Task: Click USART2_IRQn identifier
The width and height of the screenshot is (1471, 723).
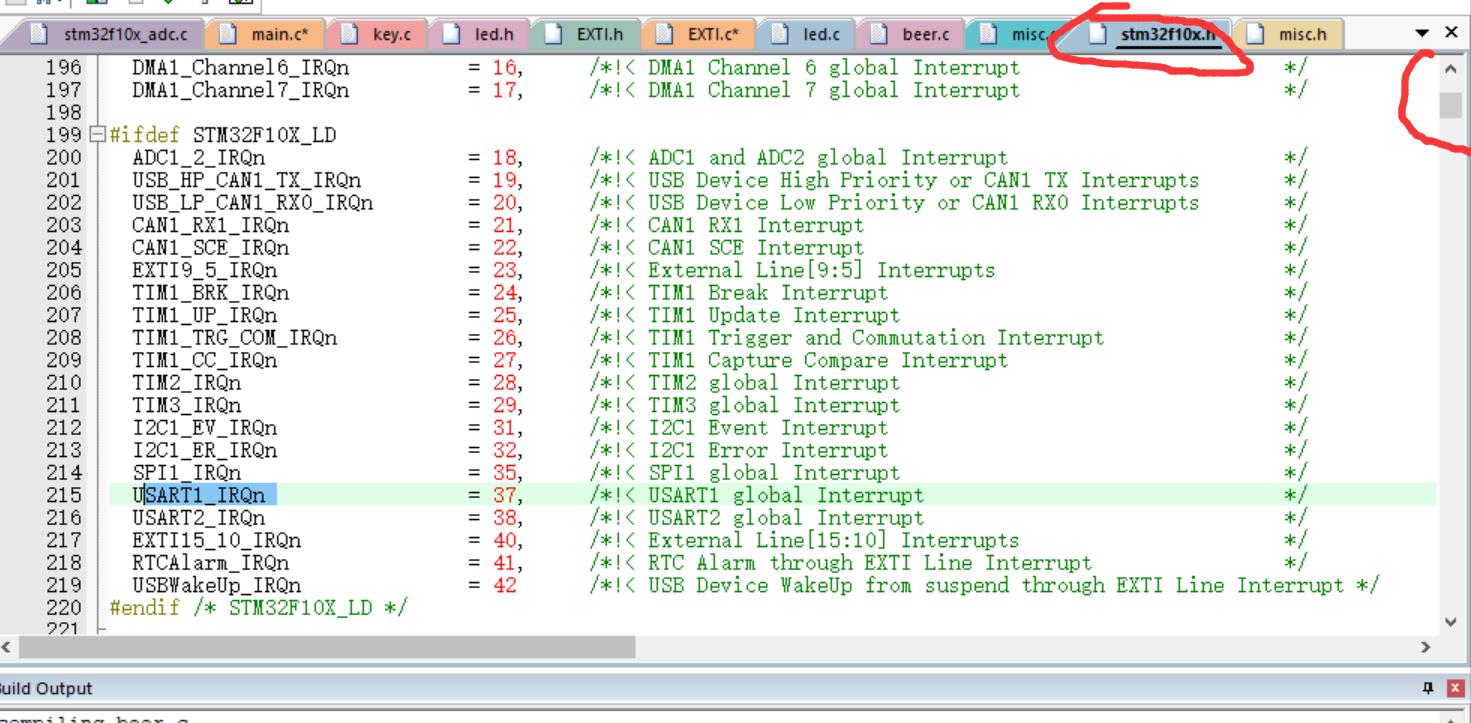Action: coord(199,518)
